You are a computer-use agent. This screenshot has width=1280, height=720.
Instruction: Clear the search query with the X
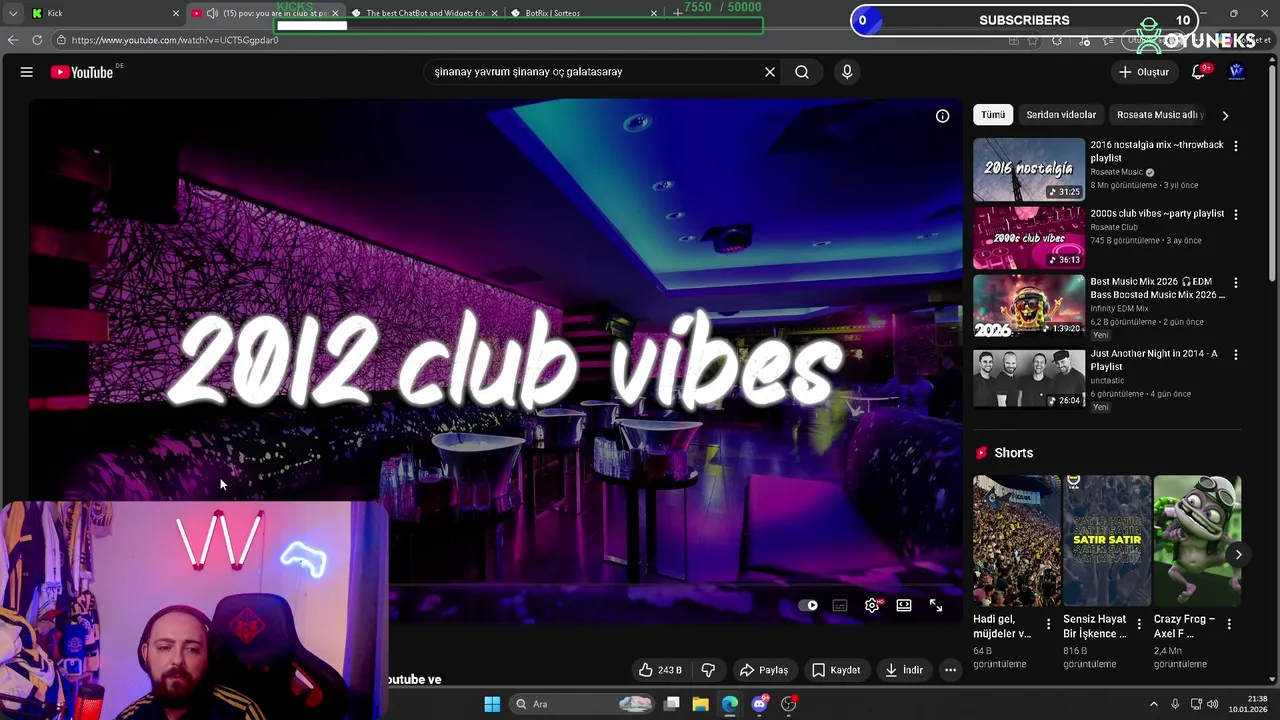tap(770, 72)
